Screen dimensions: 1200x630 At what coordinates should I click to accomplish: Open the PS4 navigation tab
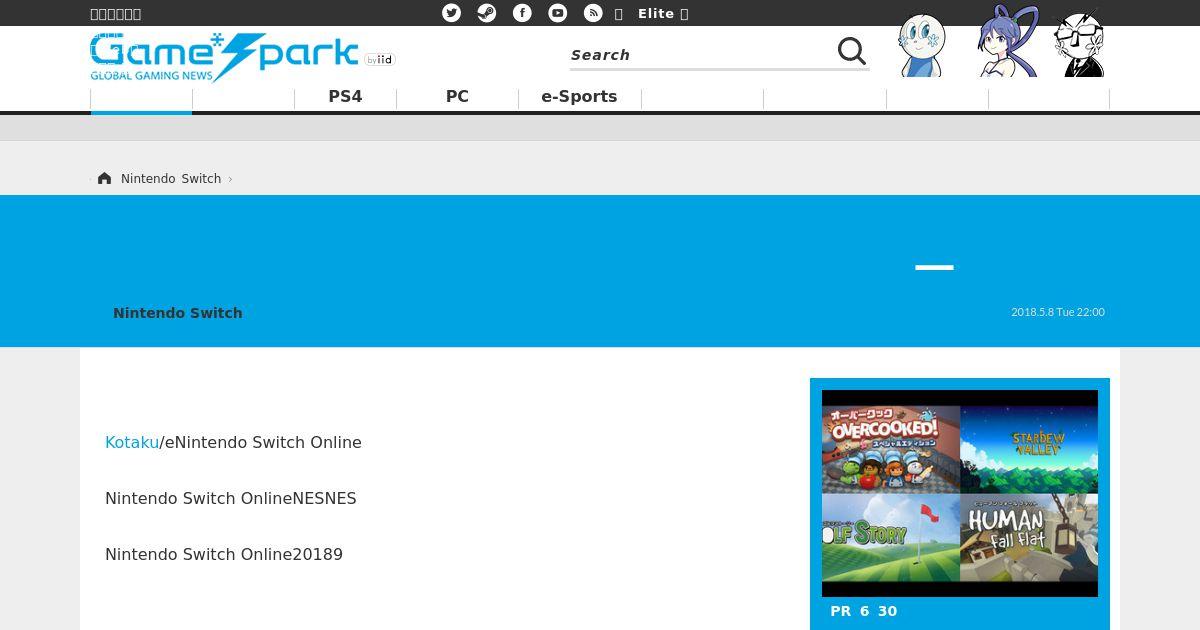pos(345,97)
